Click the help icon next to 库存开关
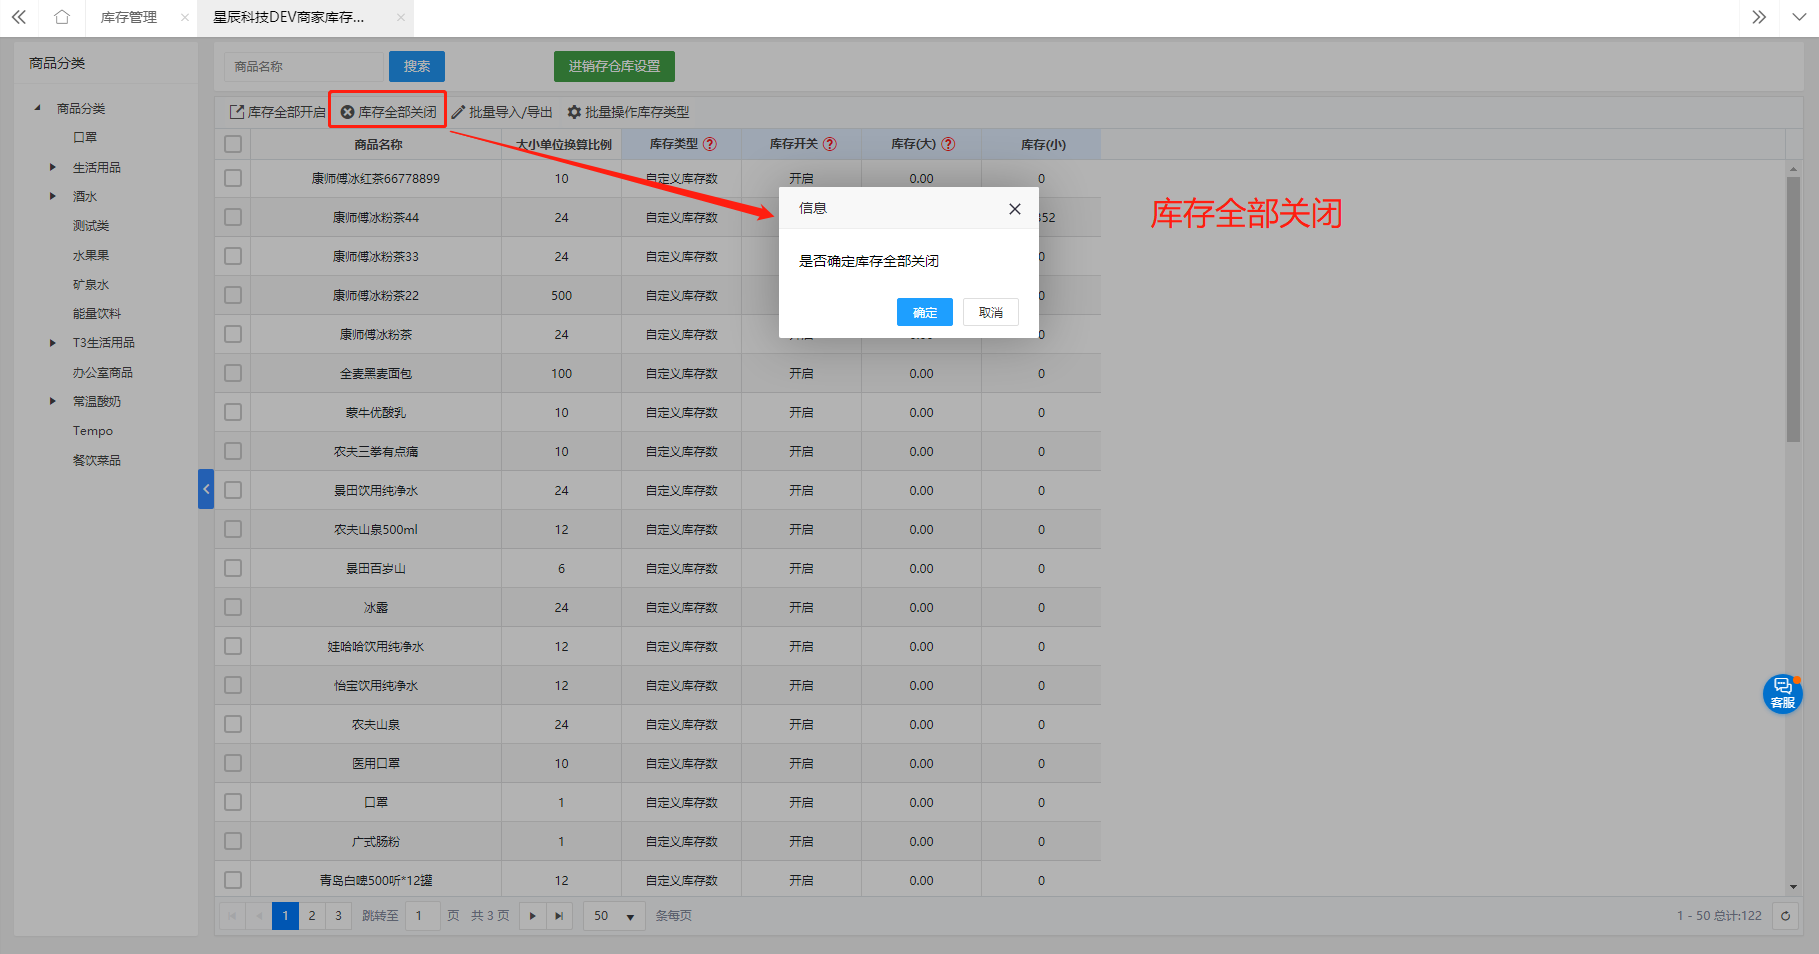Image resolution: width=1819 pixels, height=954 pixels. [830, 144]
